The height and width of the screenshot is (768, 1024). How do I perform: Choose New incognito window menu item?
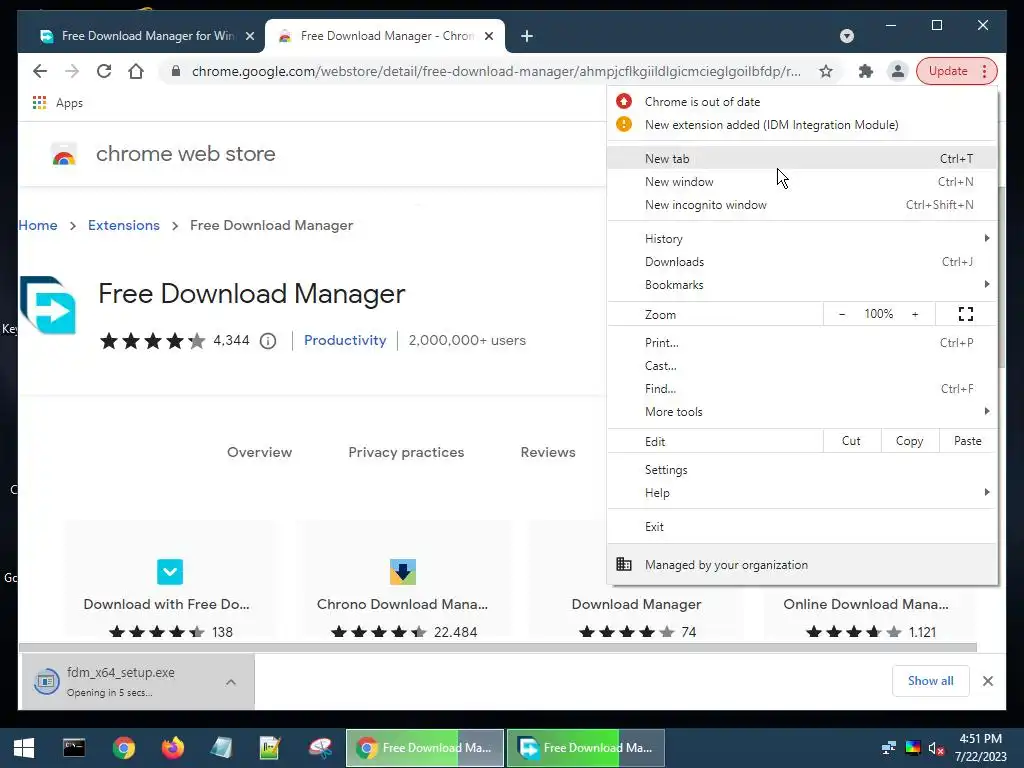click(x=801, y=205)
